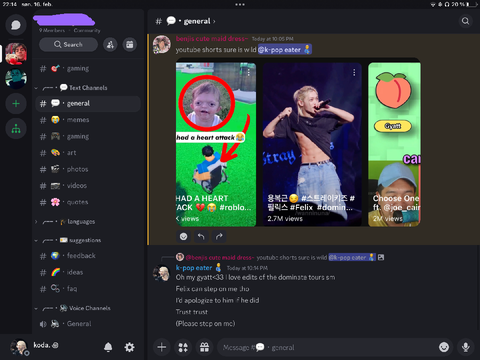Open the Felix concert short thumbnail

[312, 145]
